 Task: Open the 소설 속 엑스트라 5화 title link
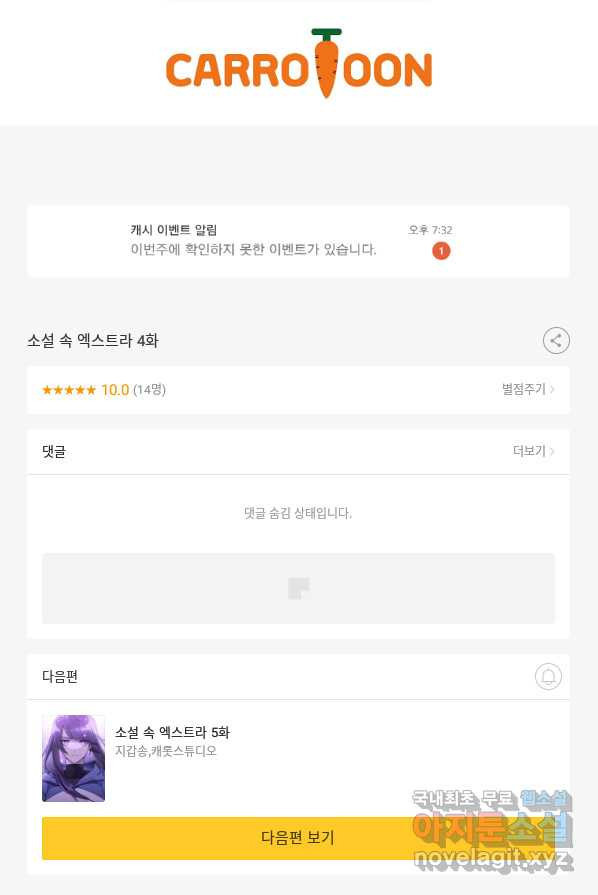pyautogui.click(x=172, y=732)
